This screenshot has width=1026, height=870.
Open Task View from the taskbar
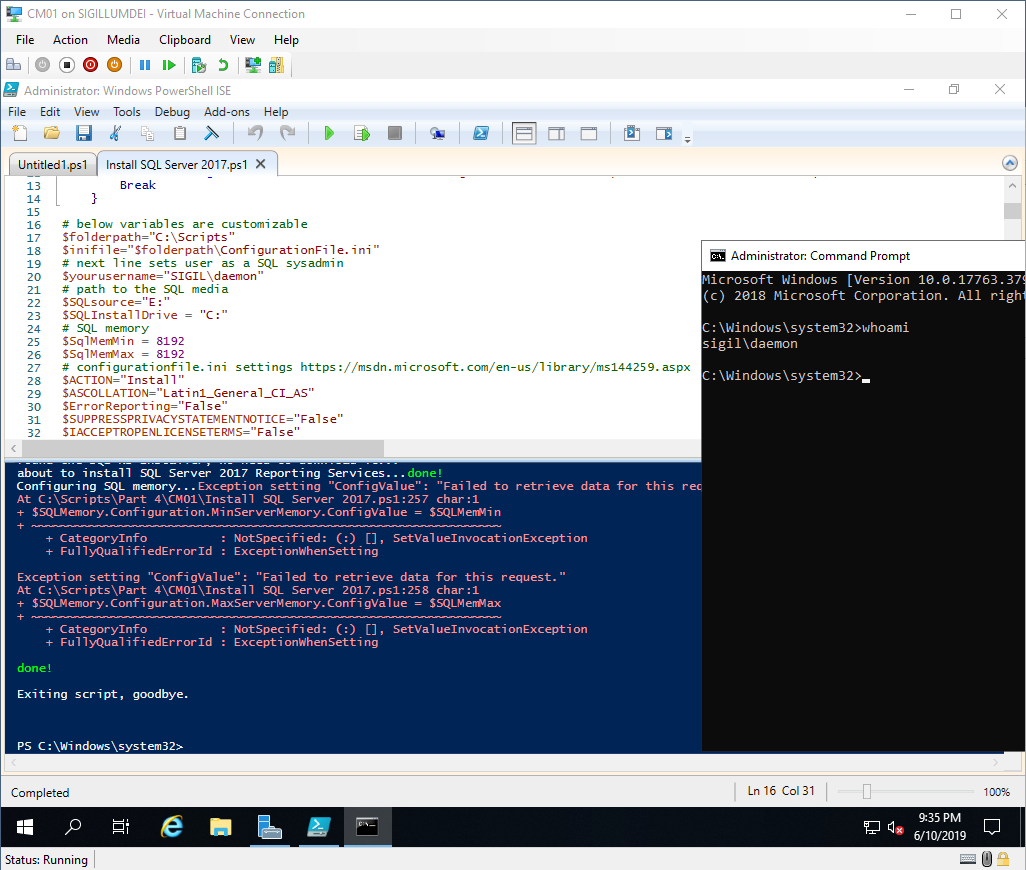click(x=120, y=827)
